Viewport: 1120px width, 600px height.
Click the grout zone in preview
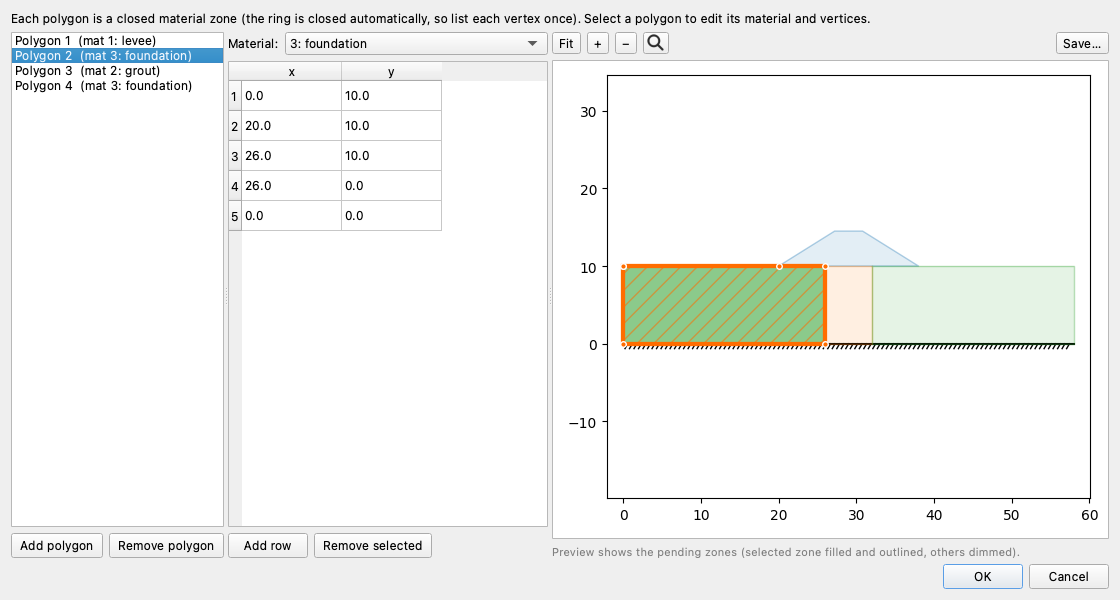[849, 306]
